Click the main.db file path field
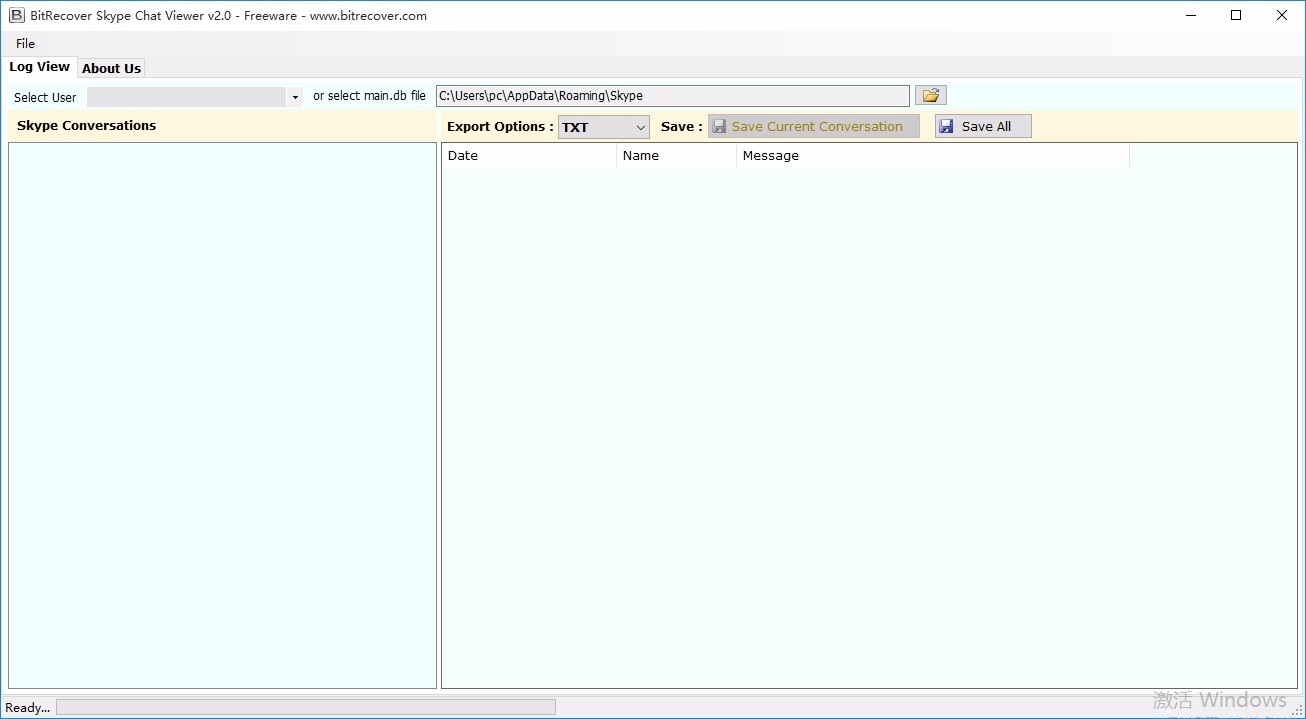This screenshot has height=719, width=1306. 673,96
